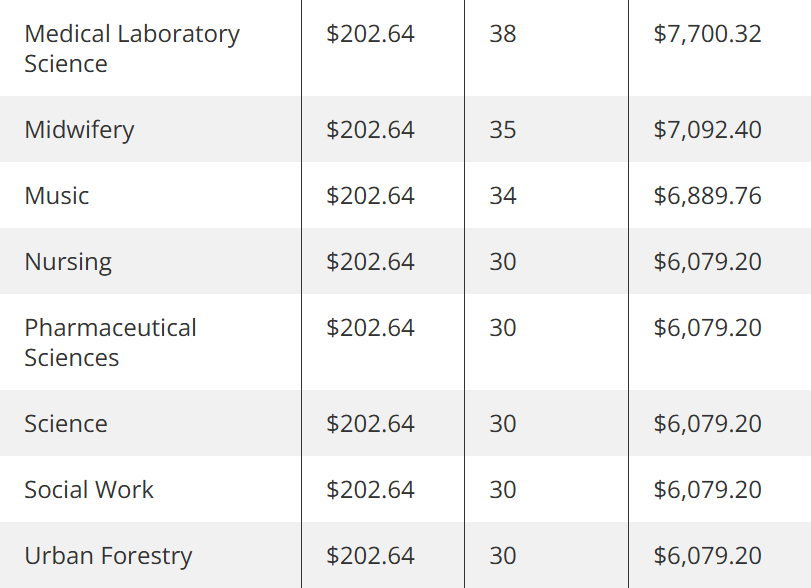Select the 34 credits cell for Music
This screenshot has height=588, width=811.
pos(503,195)
